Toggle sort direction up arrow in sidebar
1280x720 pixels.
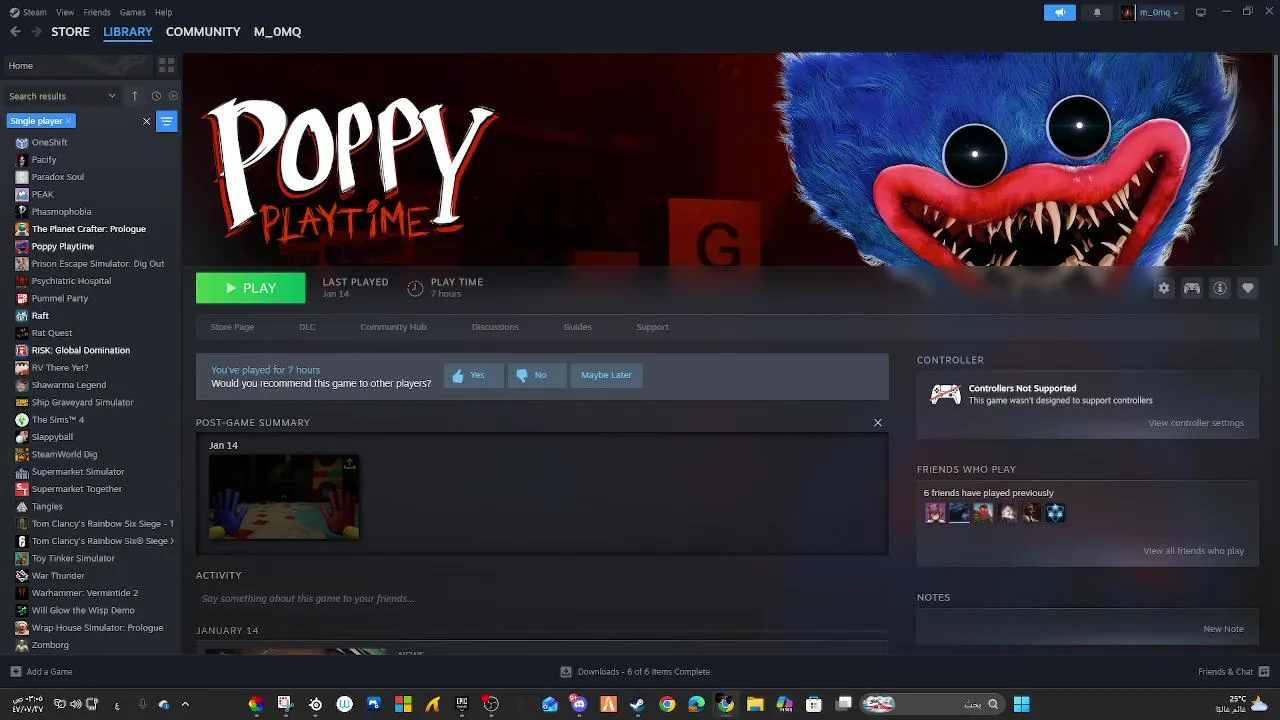pos(134,96)
